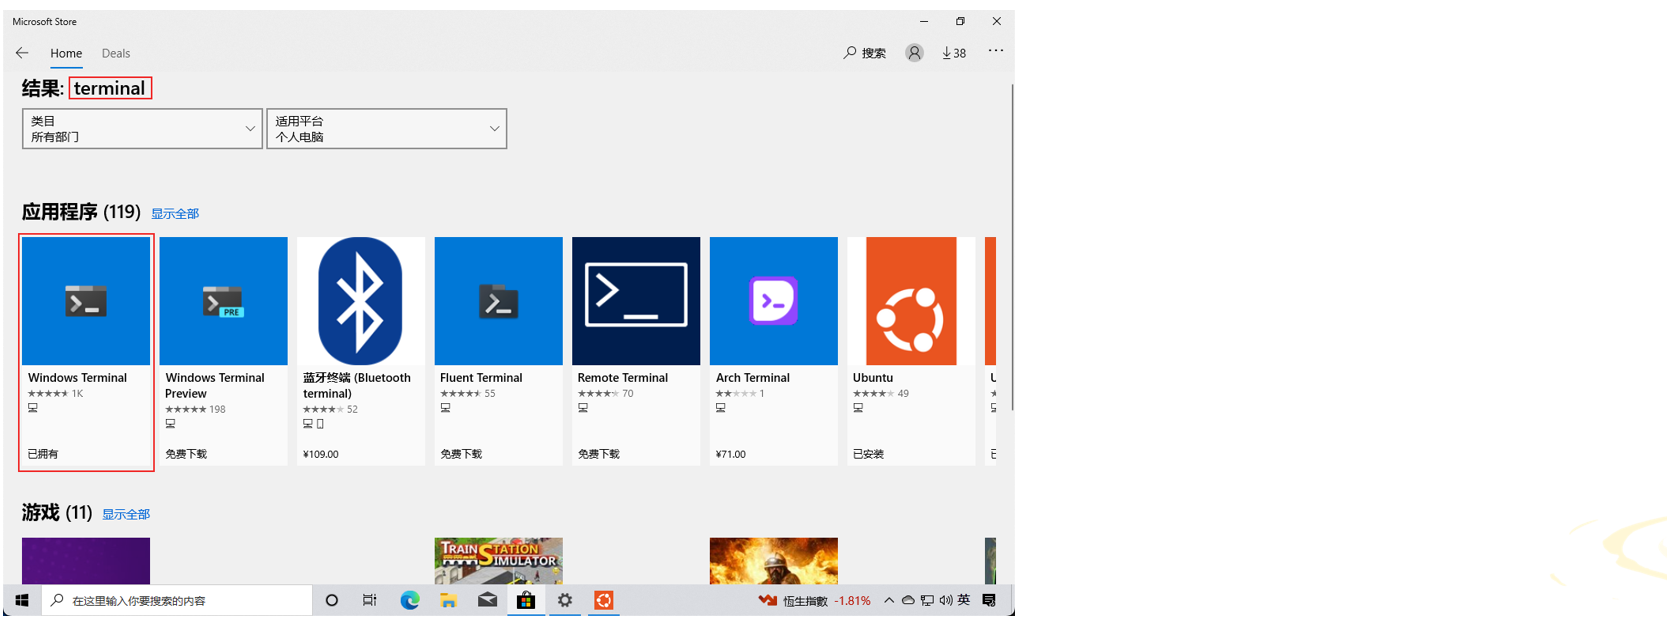1667x625 pixels.
Task: Select the Bluetooth terminal app icon
Action: [x=361, y=301]
